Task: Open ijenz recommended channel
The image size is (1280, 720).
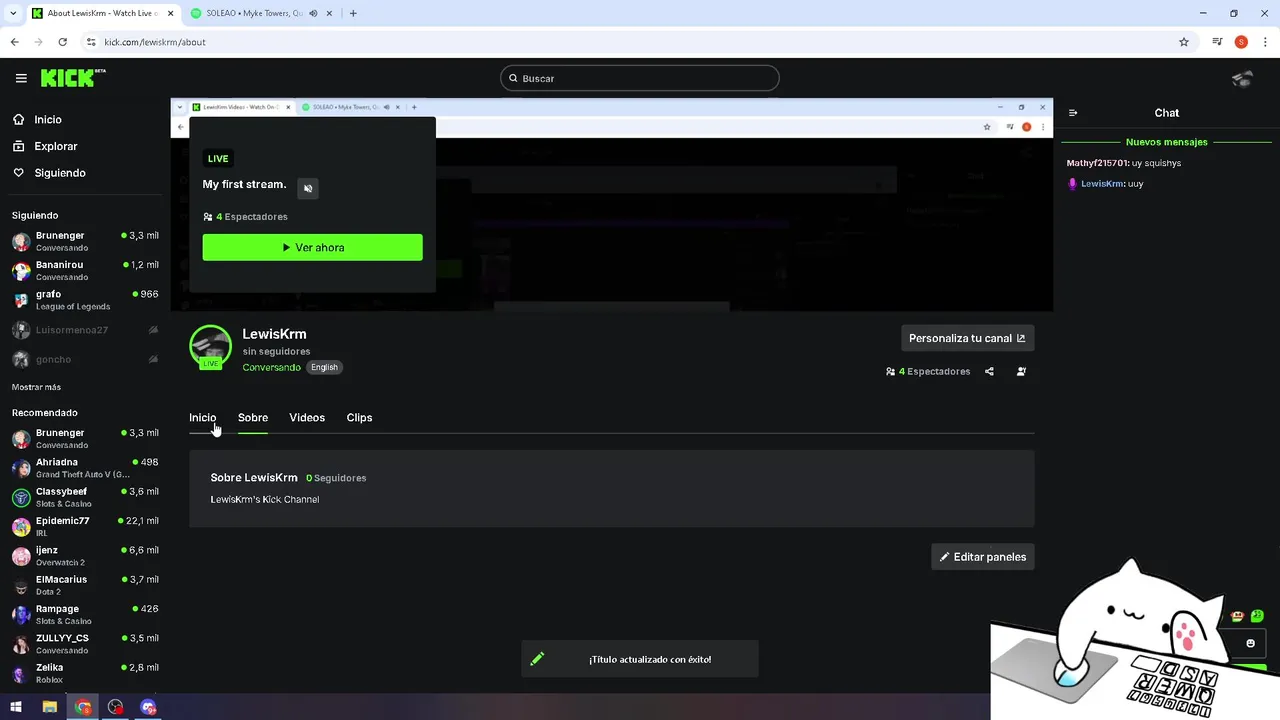Action: coord(85,556)
